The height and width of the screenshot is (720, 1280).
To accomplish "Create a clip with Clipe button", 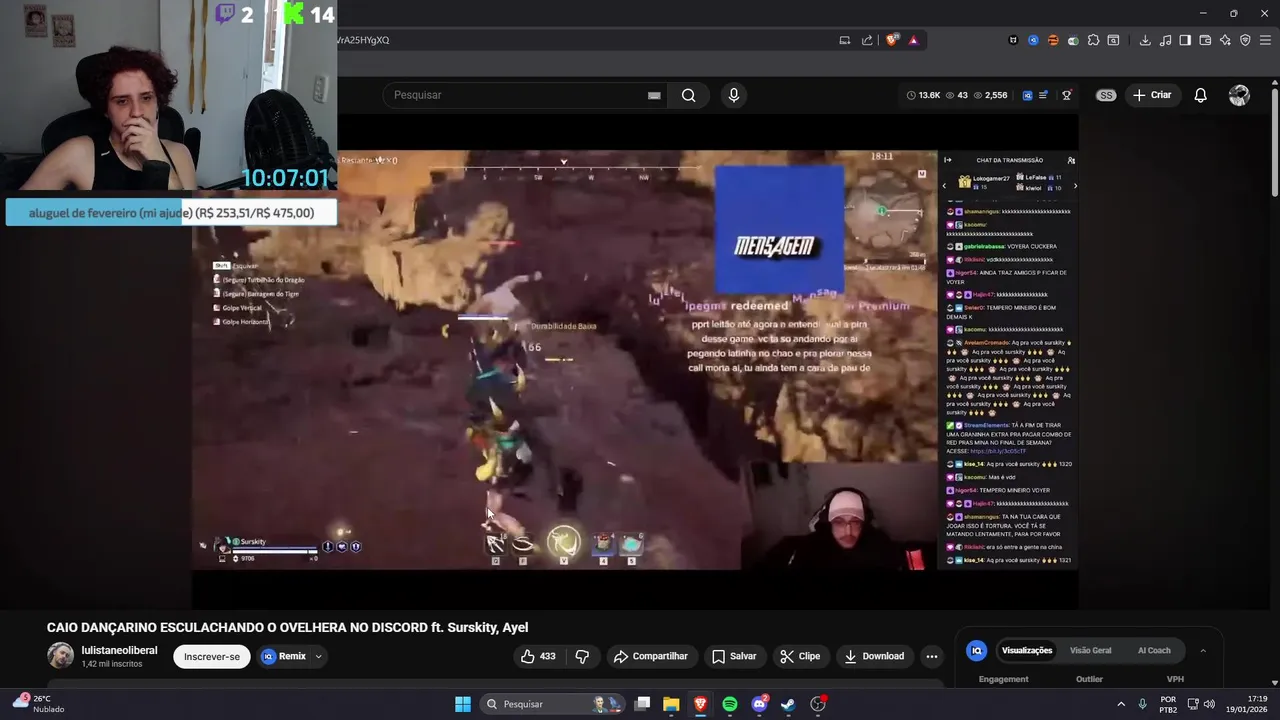I will (x=800, y=656).
